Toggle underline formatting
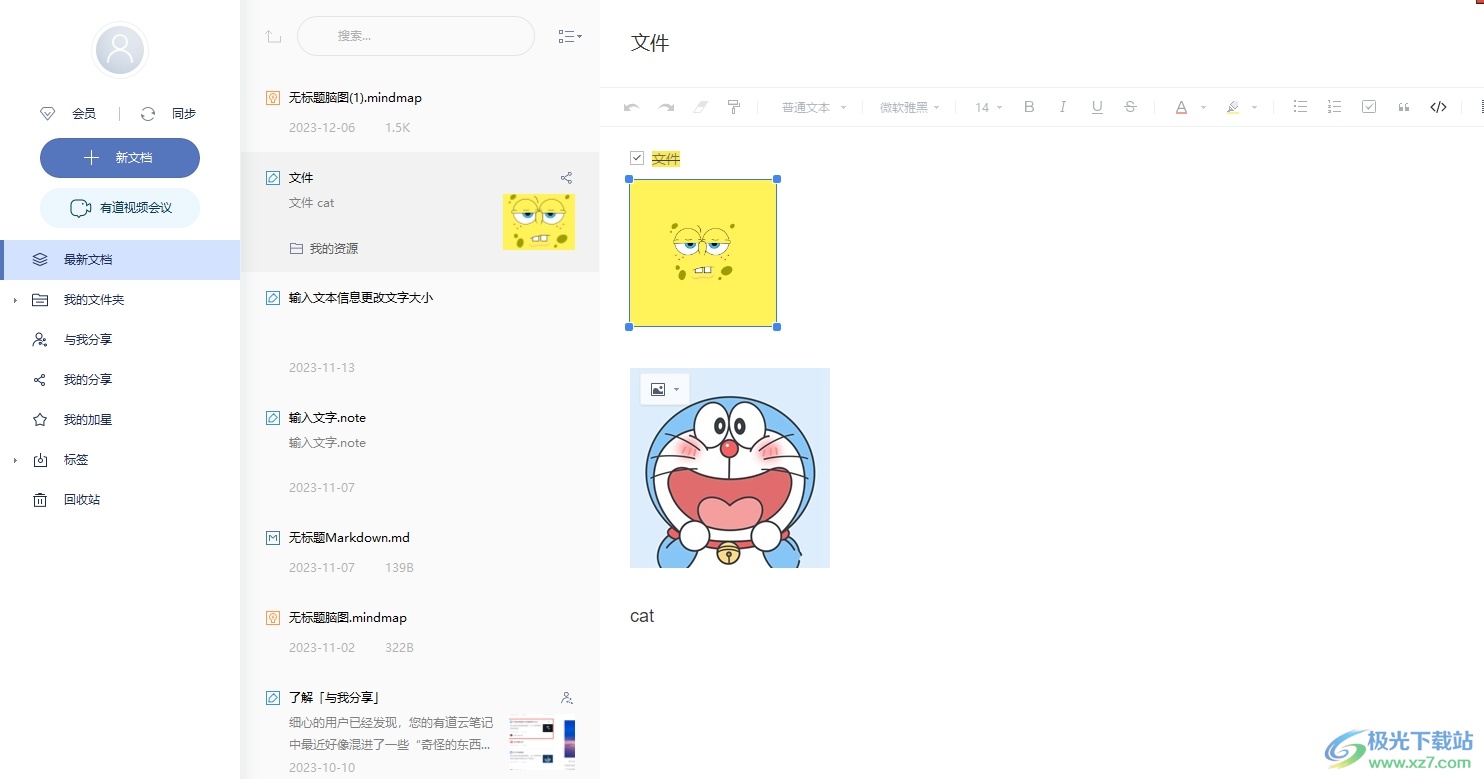This screenshot has width=1484, height=779. click(1097, 107)
